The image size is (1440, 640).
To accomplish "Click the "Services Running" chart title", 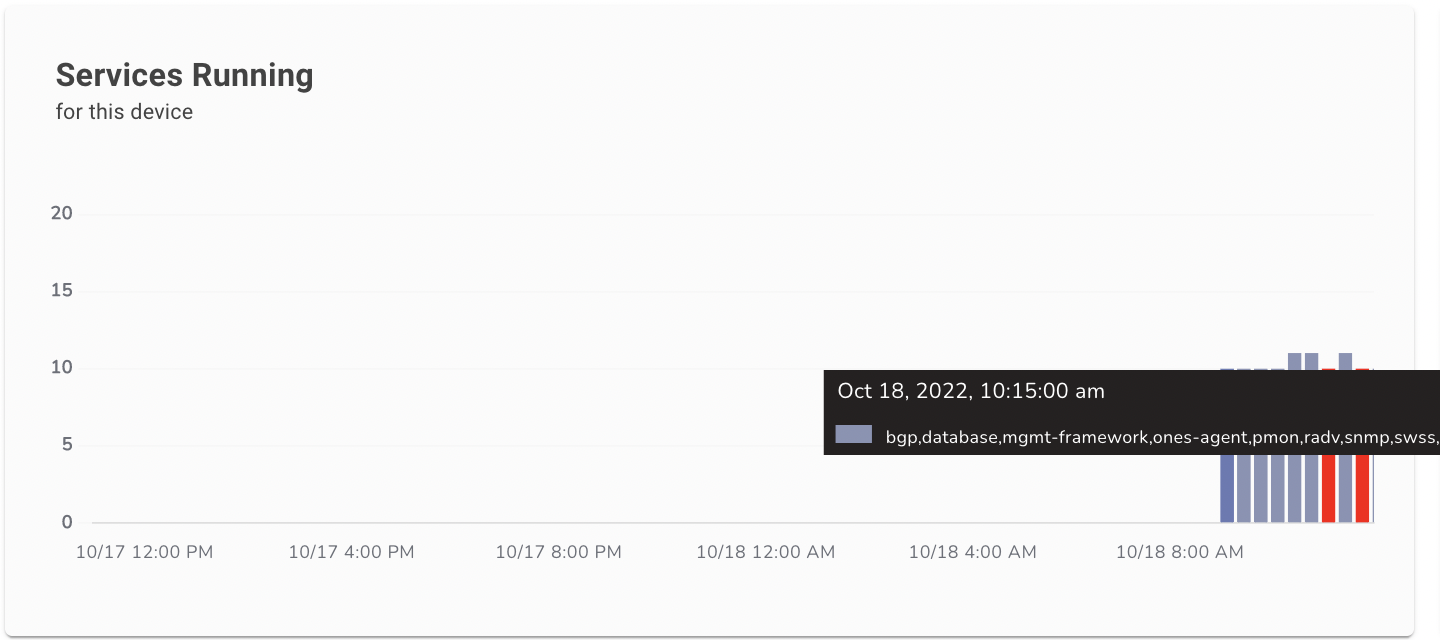I will point(184,75).
